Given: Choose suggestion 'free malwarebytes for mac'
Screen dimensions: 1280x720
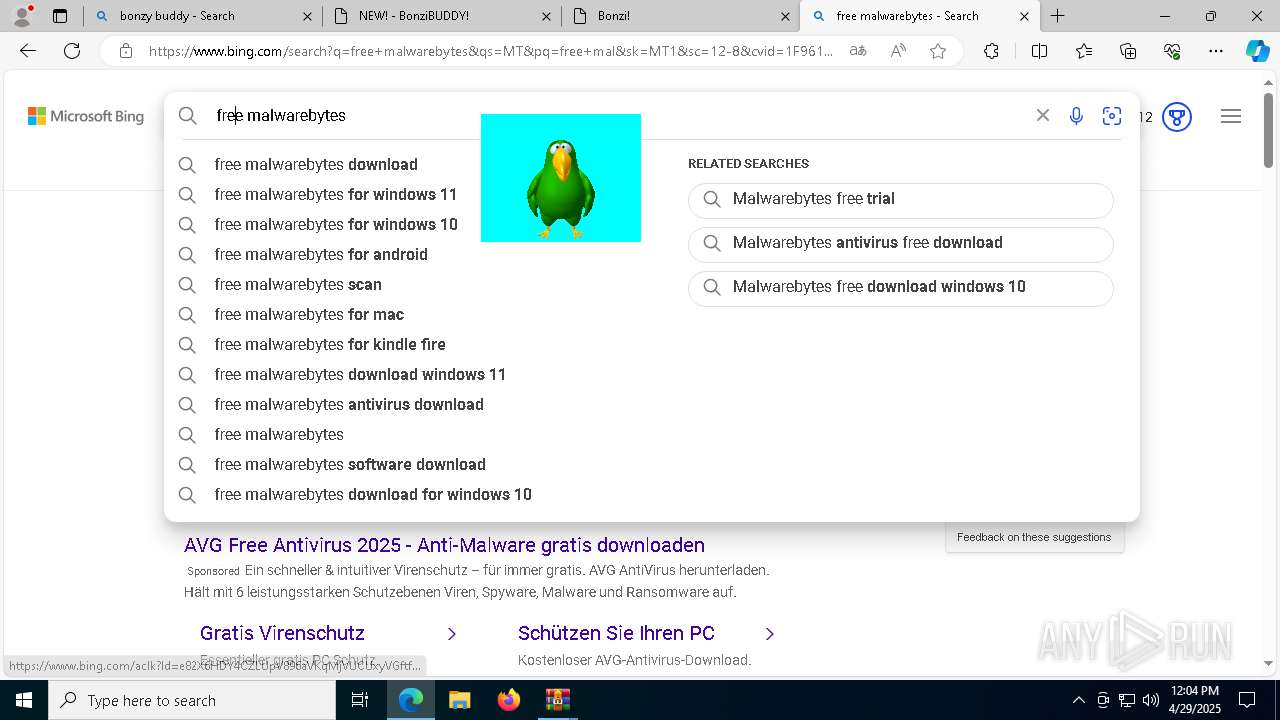Looking at the screenshot, I should click(x=309, y=314).
